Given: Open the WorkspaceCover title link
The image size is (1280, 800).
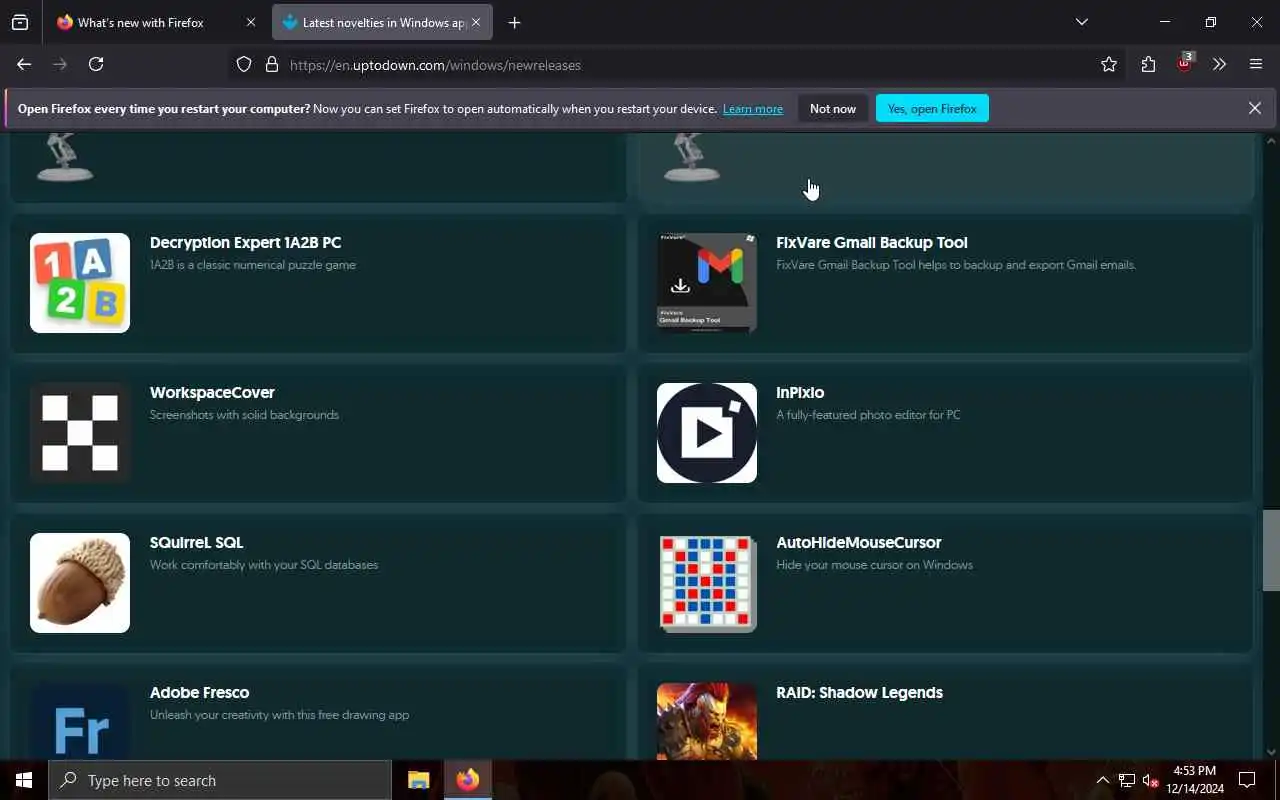Looking at the screenshot, I should (212, 392).
